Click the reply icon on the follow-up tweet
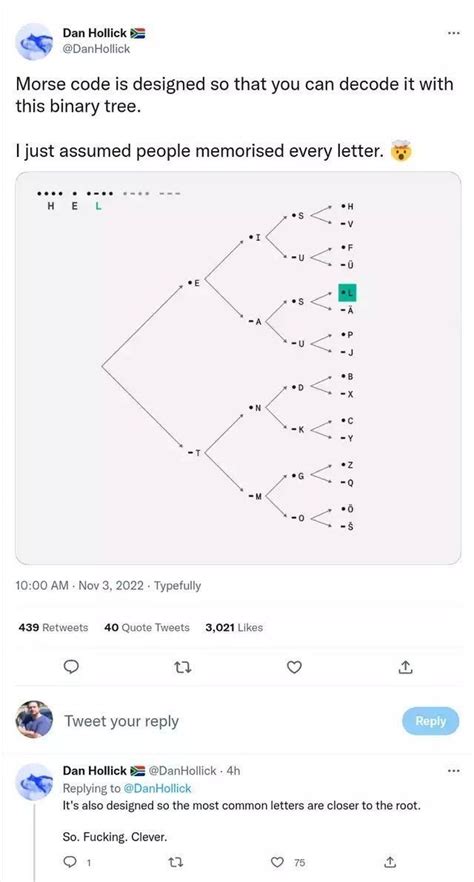The image size is (474, 882). coord(71,862)
